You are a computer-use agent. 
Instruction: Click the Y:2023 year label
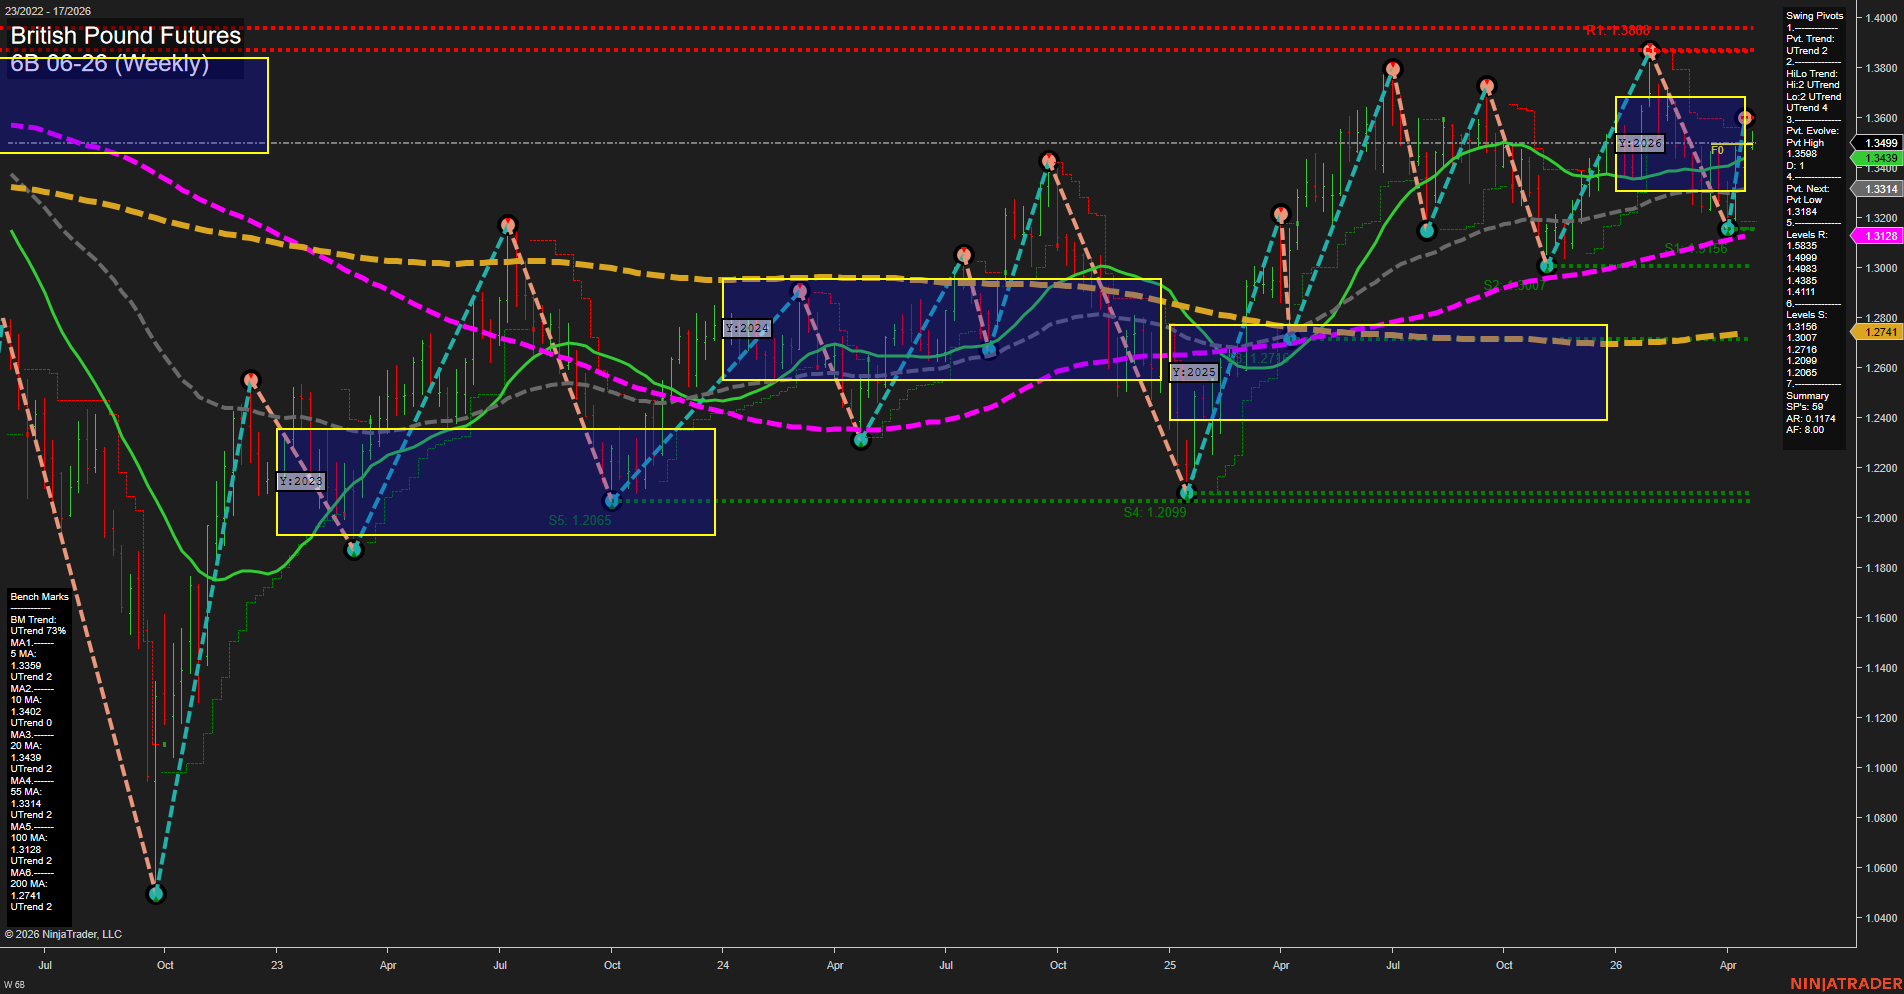click(302, 481)
